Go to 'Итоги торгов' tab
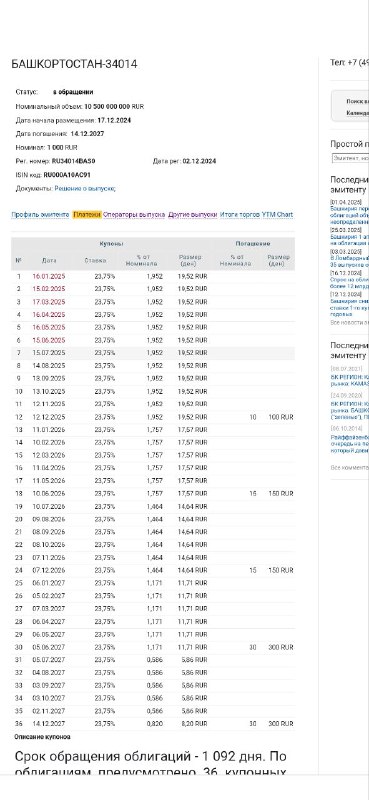 coord(239,215)
